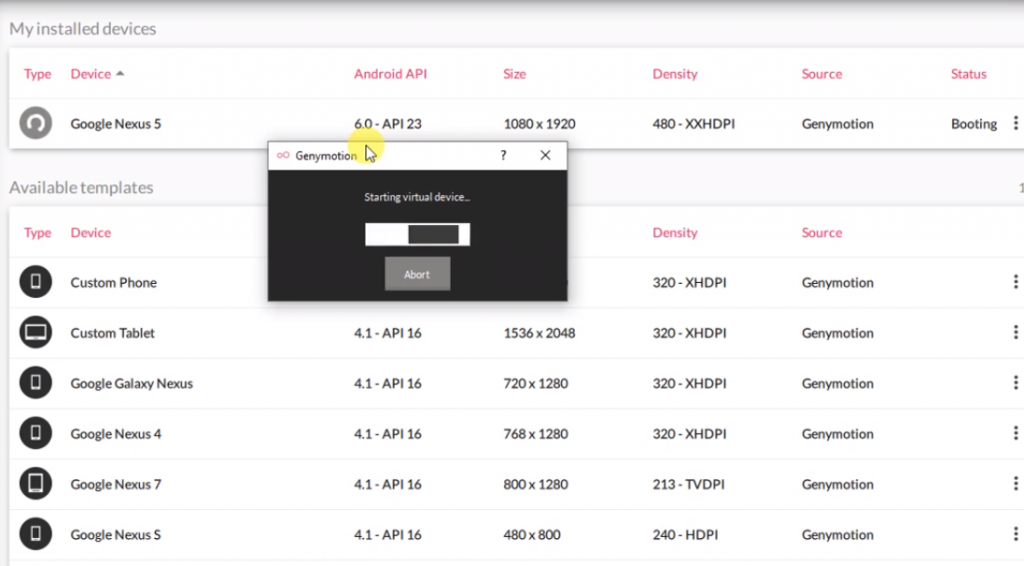Sort installed devices by Status column
Viewport: 1024px width, 566px height.
click(968, 74)
